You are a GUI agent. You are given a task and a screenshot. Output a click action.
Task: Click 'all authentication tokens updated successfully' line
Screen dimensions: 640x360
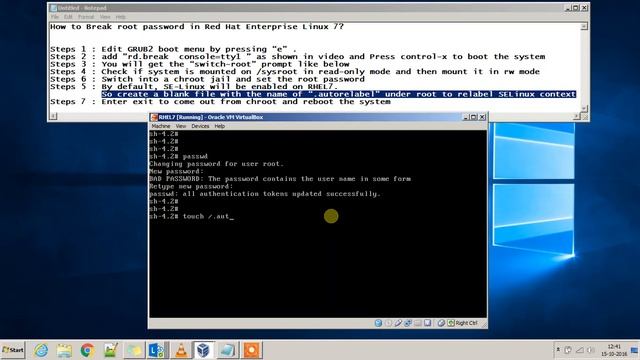coord(265,194)
